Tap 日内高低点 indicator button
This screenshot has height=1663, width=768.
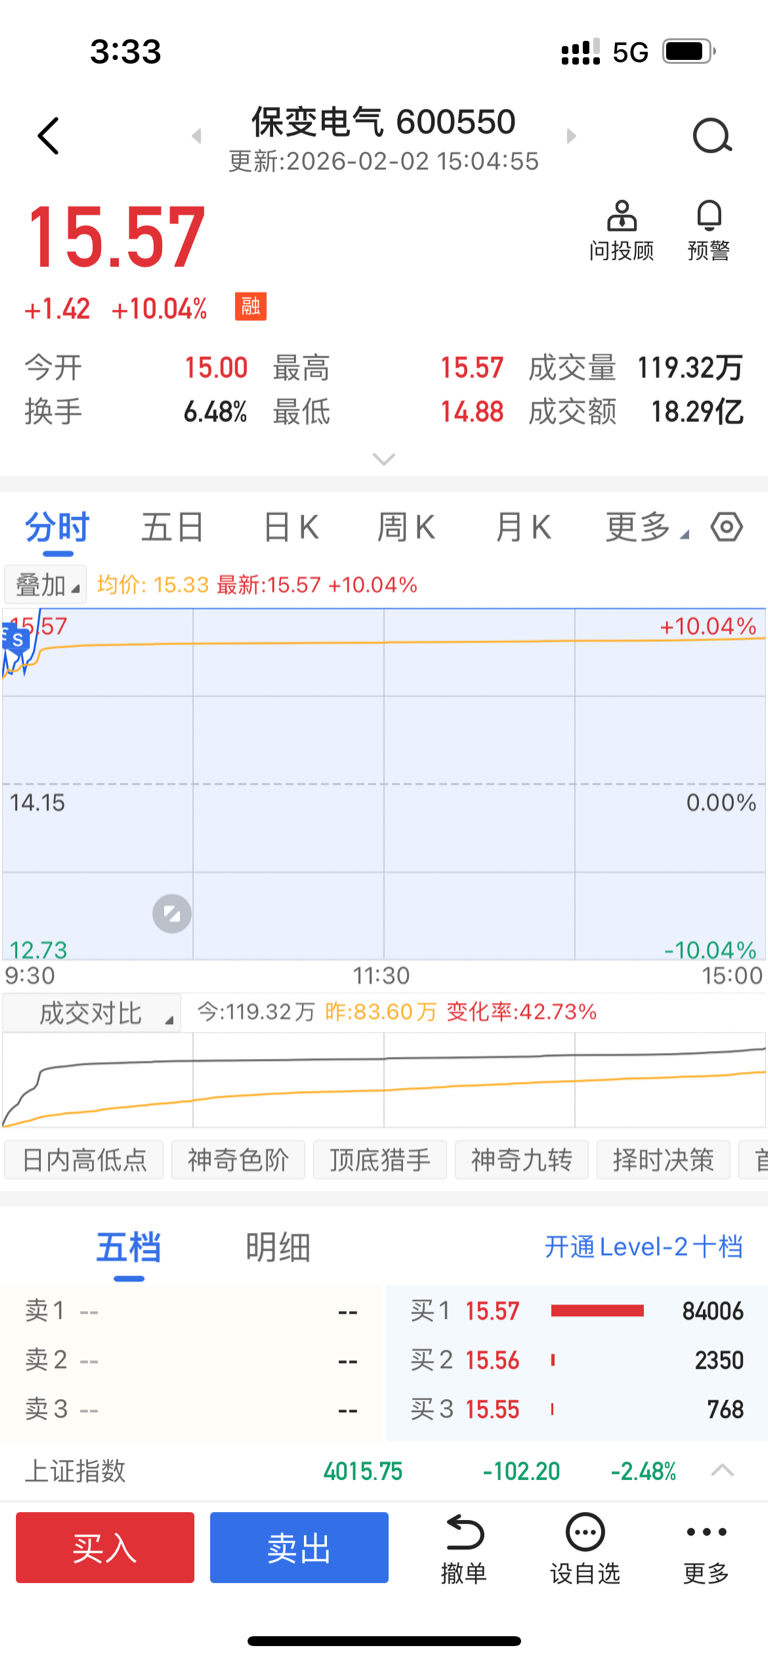coord(84,1160)
